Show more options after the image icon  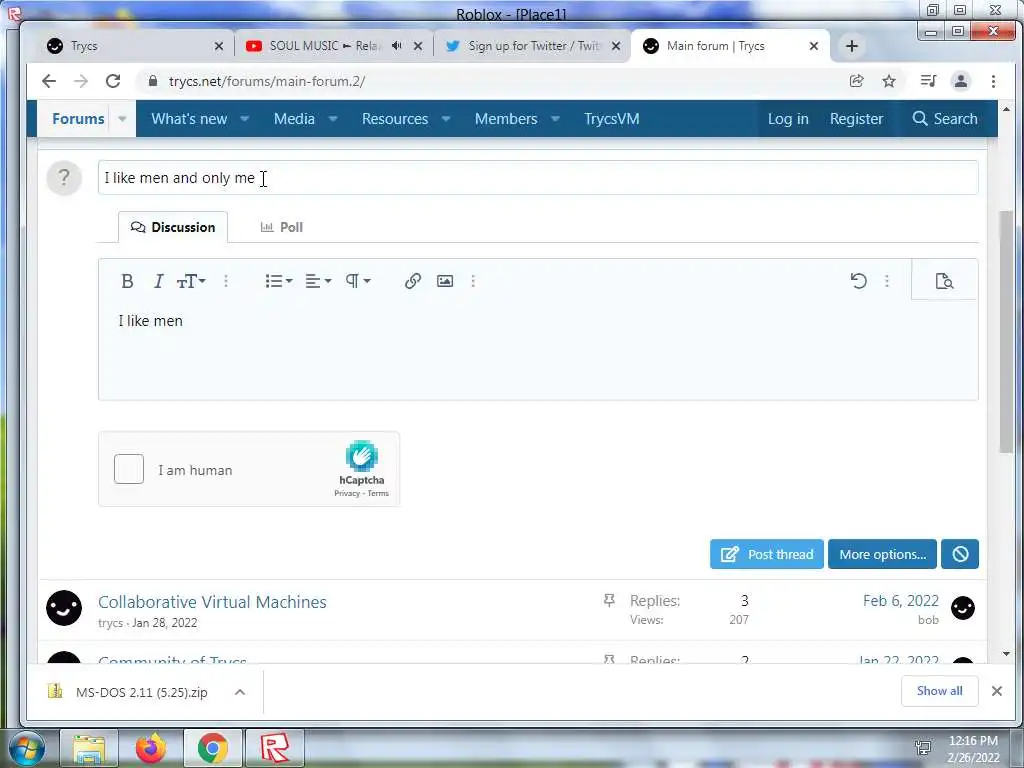(473, 281)
